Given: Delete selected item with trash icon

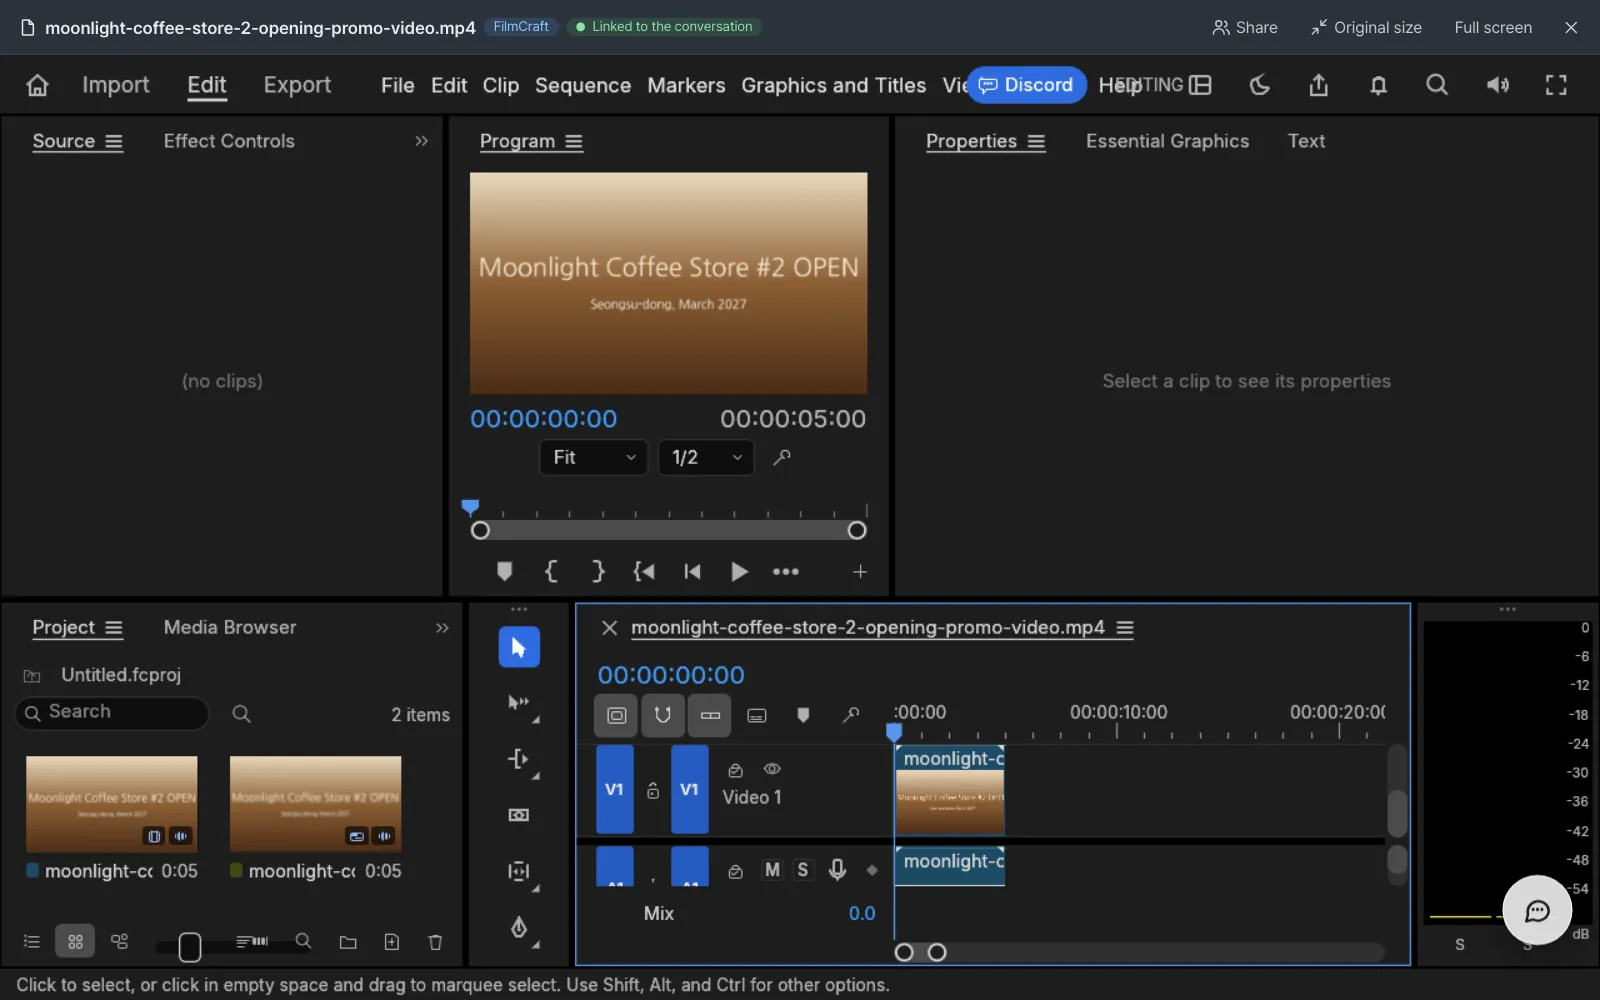Looking at the screenshot, I should pos(435,942).
